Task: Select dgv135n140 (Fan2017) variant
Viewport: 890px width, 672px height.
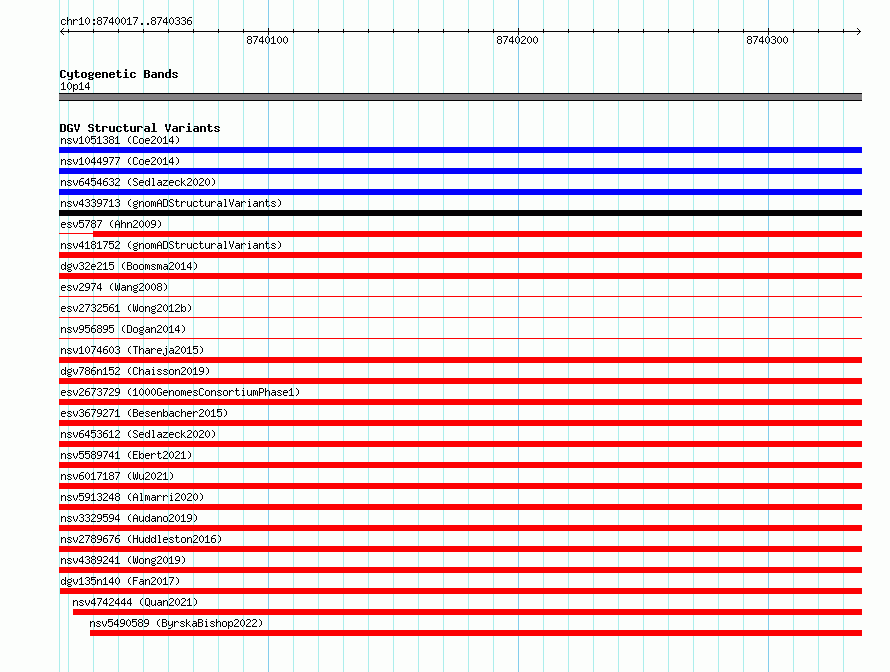Action: point(120,581)
